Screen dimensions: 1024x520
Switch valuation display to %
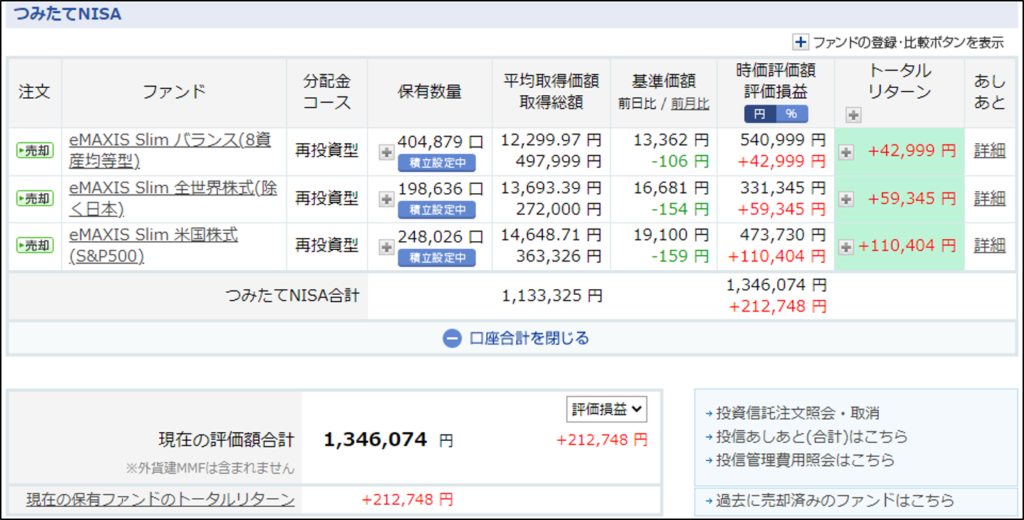(792, 114)
